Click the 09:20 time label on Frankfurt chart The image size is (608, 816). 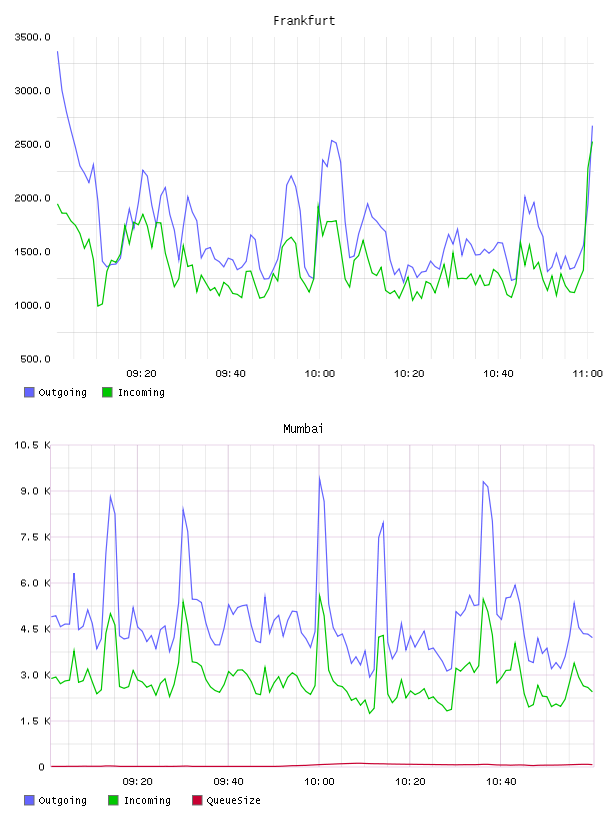(x=141, y=374)
